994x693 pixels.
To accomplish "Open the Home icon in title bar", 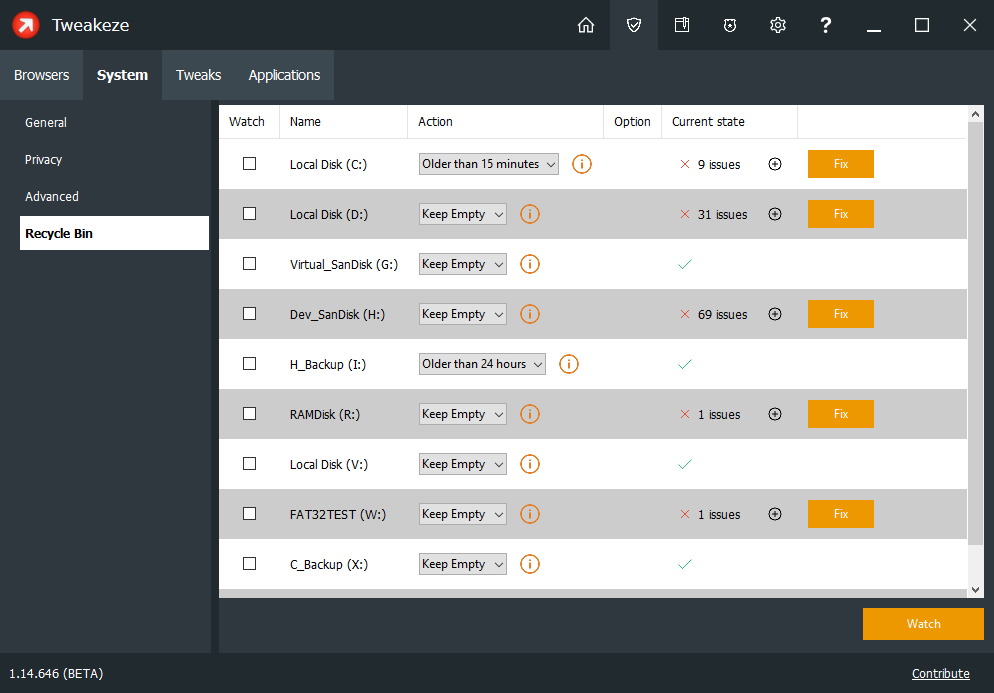I will click(586, 25).
